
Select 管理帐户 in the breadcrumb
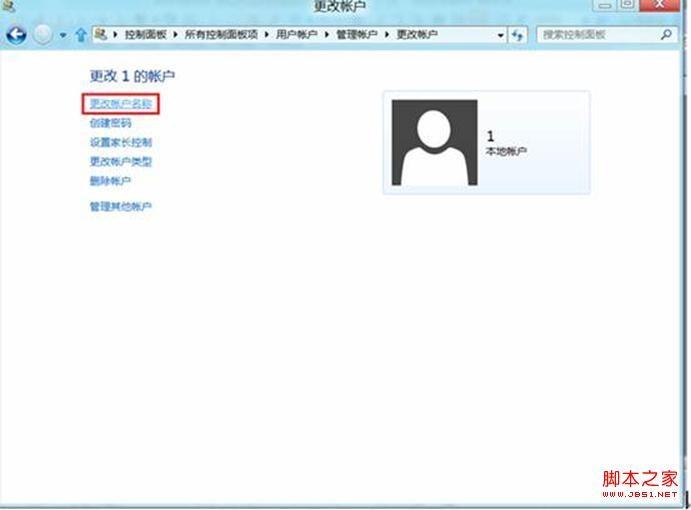point(357,34)
